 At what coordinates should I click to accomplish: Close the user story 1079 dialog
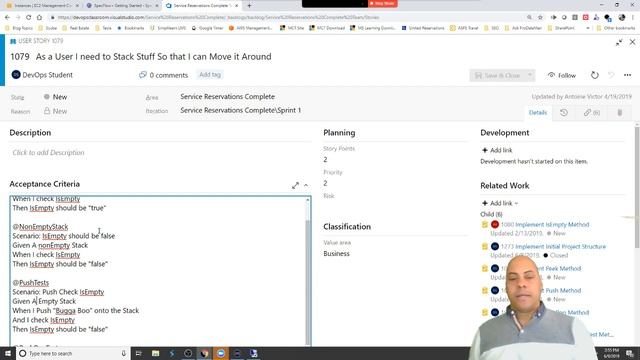click(x=632, y=42)
